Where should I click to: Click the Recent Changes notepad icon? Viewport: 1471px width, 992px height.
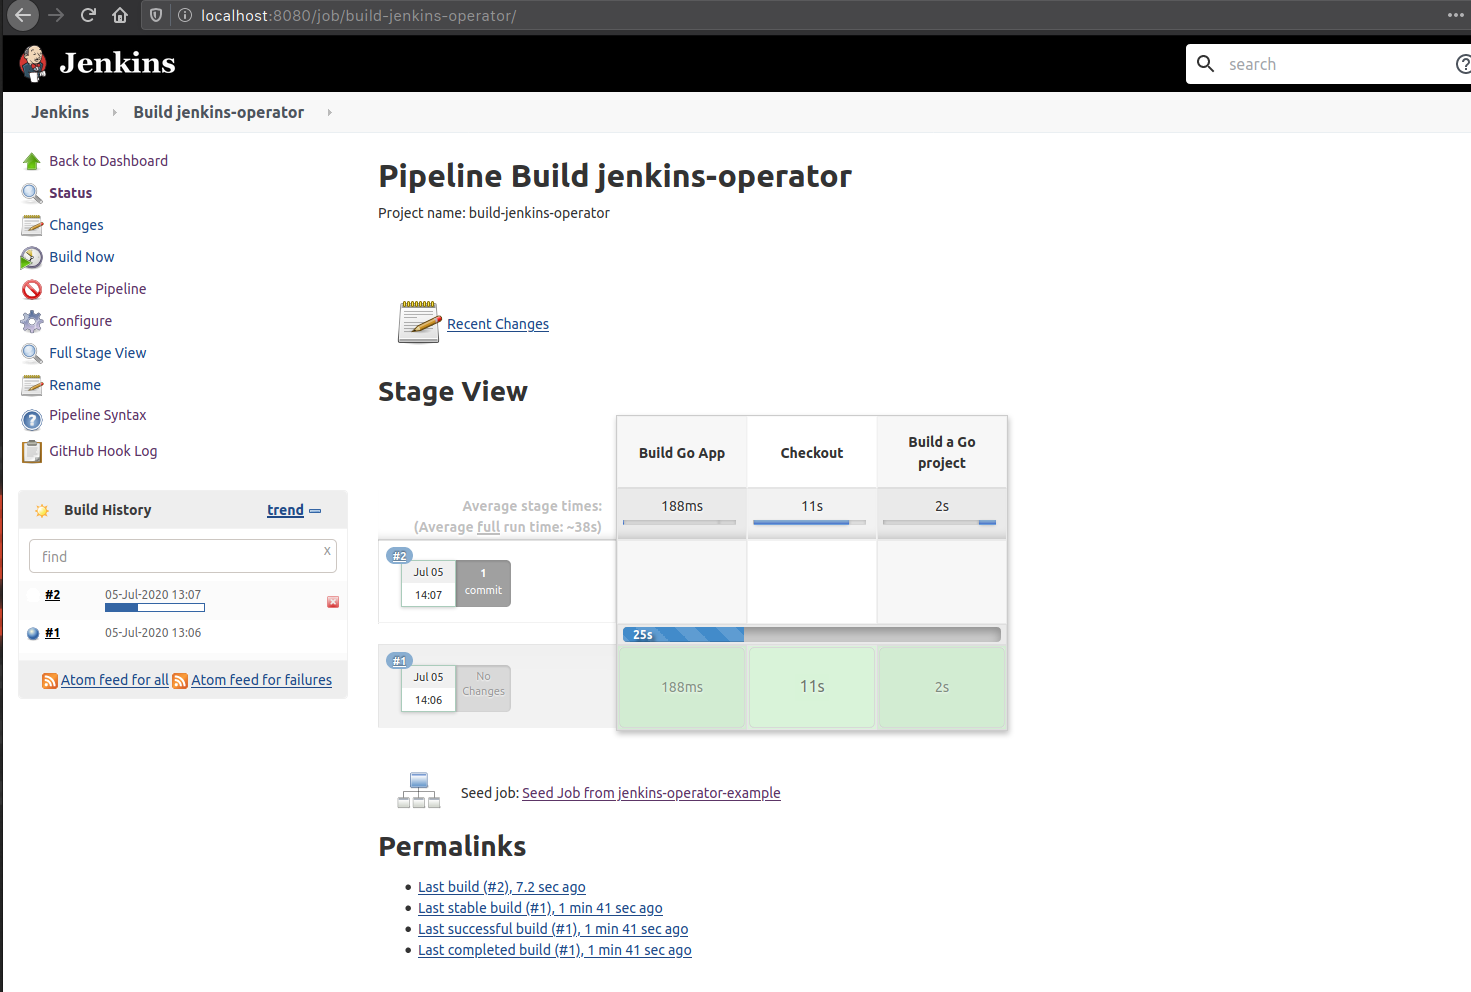point(418,322)
